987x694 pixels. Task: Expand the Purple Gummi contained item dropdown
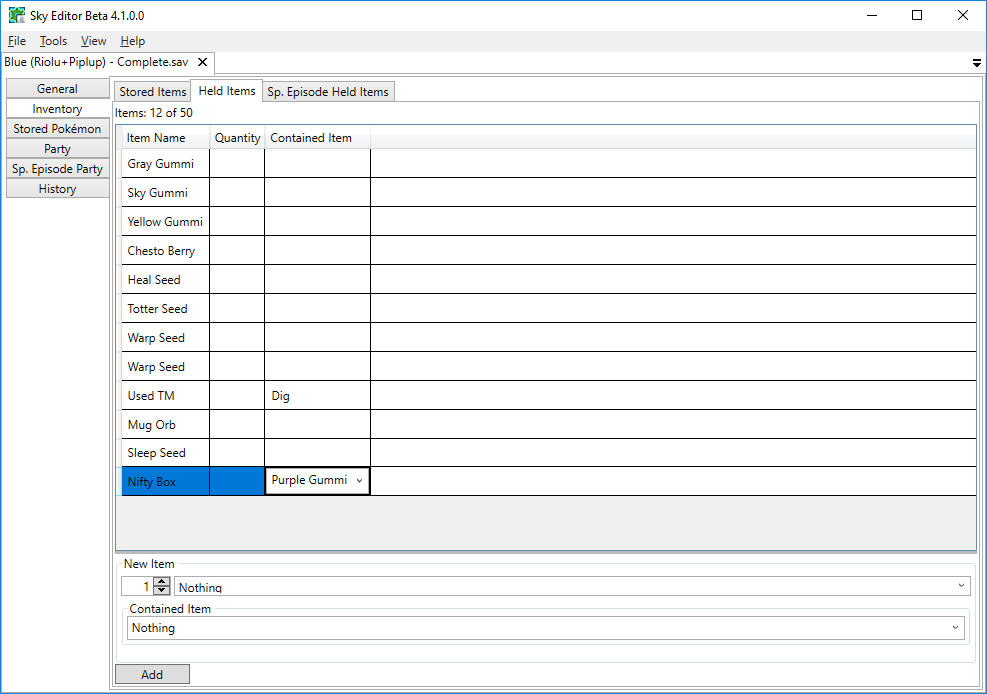tap(359, 481)
